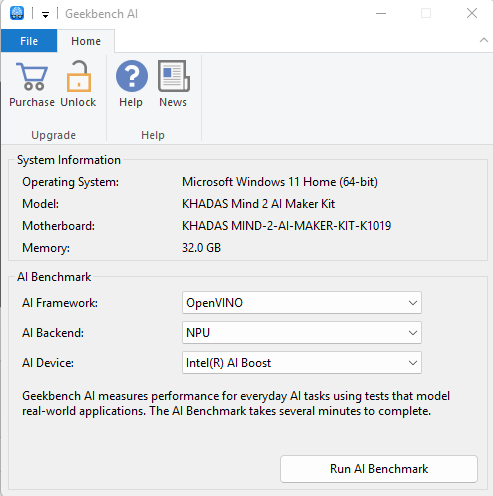Click the 'Motherboard:' label
The image size is (493, 496).
59,226
